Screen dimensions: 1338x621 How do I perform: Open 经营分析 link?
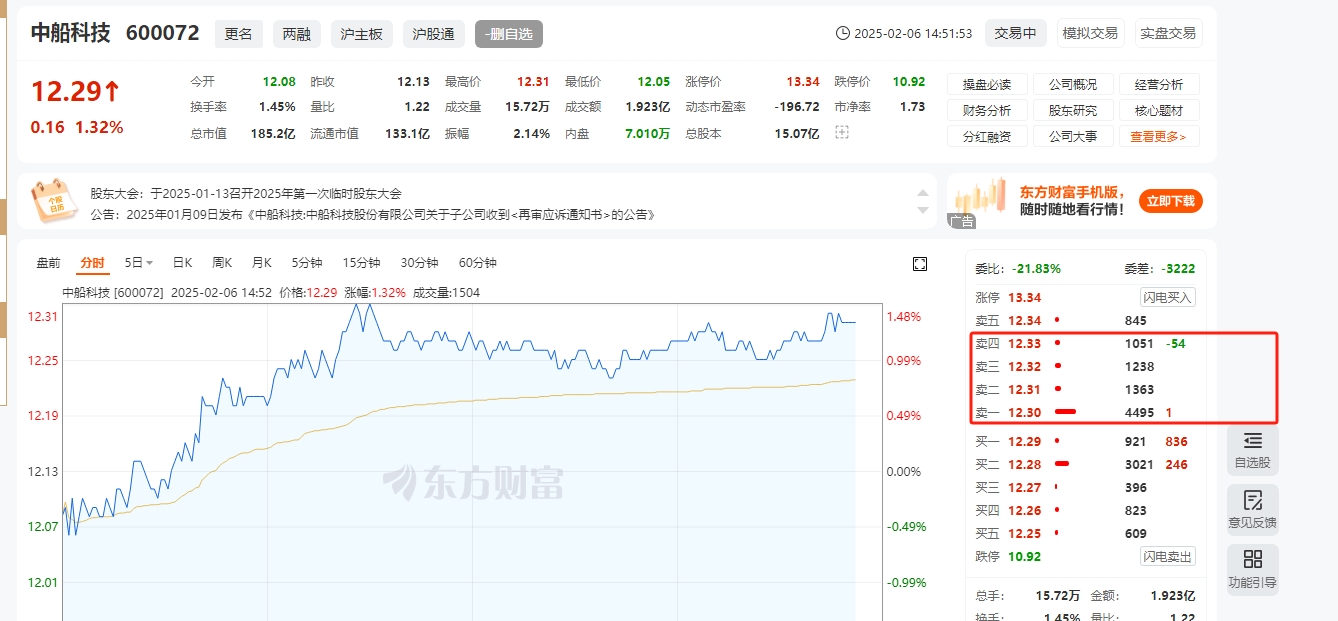1159,85
